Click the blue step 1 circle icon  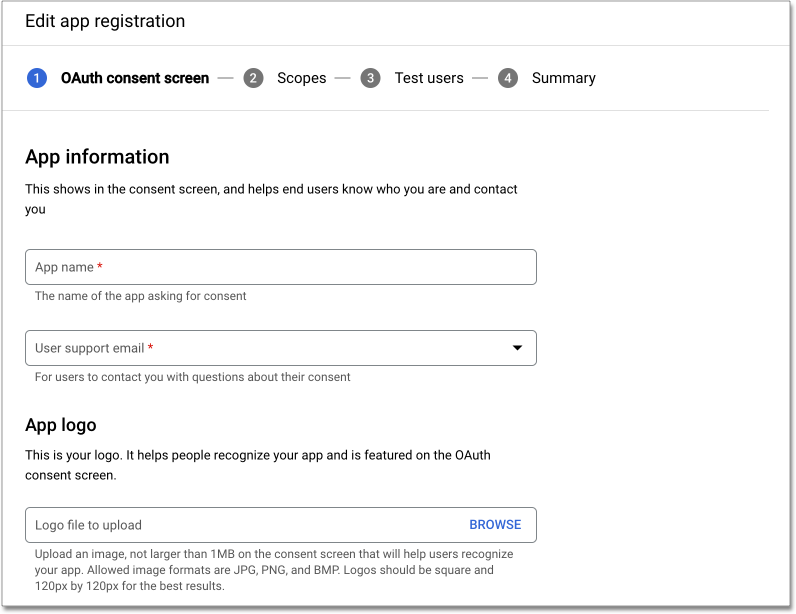coord(37,78)
